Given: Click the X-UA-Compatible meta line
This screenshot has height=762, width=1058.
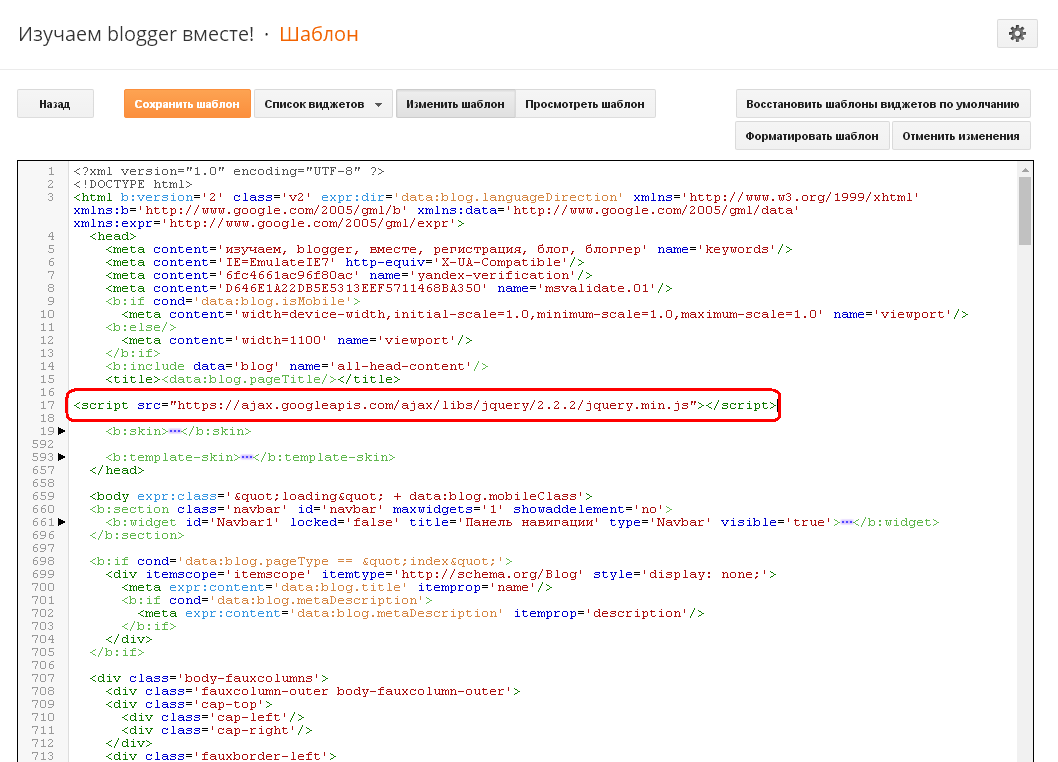Looking at the screenshot, I should click(345, 263).
